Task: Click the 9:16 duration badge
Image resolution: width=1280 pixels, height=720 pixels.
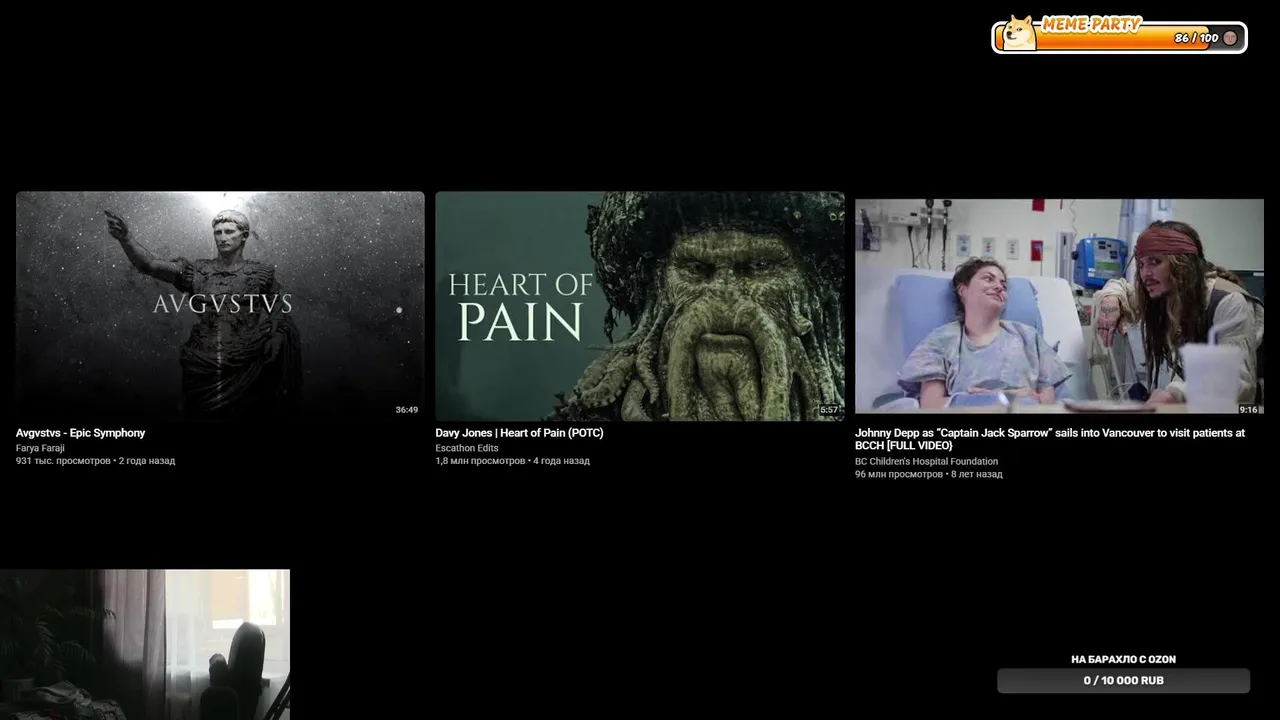Action: point(1248,410)
